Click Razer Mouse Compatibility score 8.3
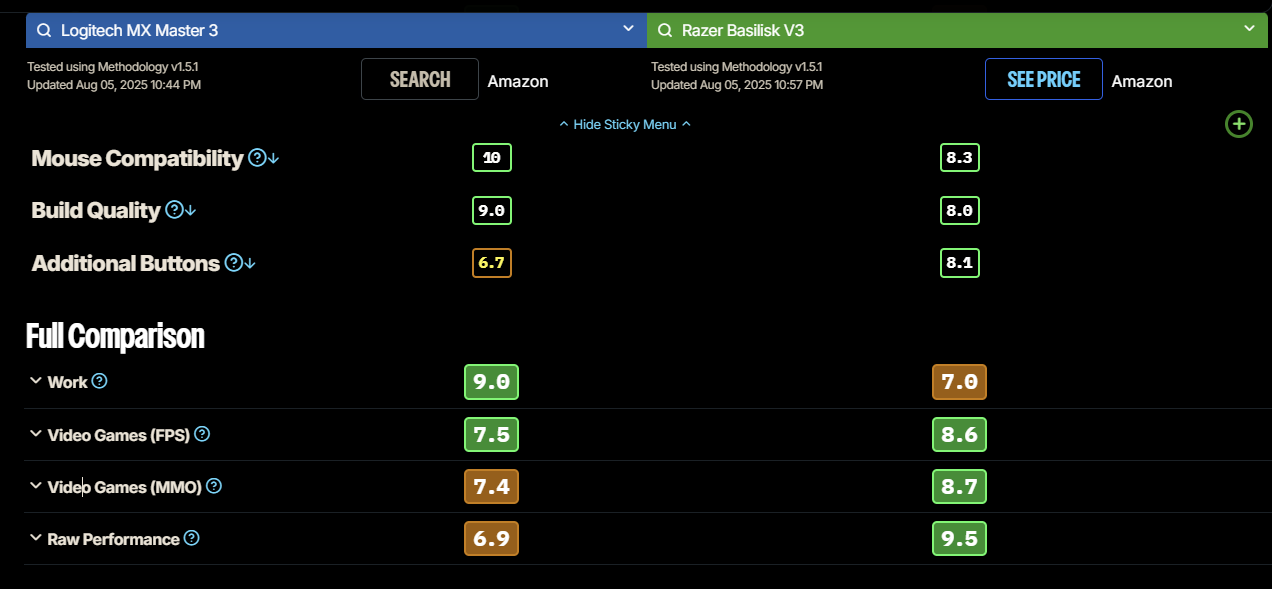1272x589 pixels. 960,158
